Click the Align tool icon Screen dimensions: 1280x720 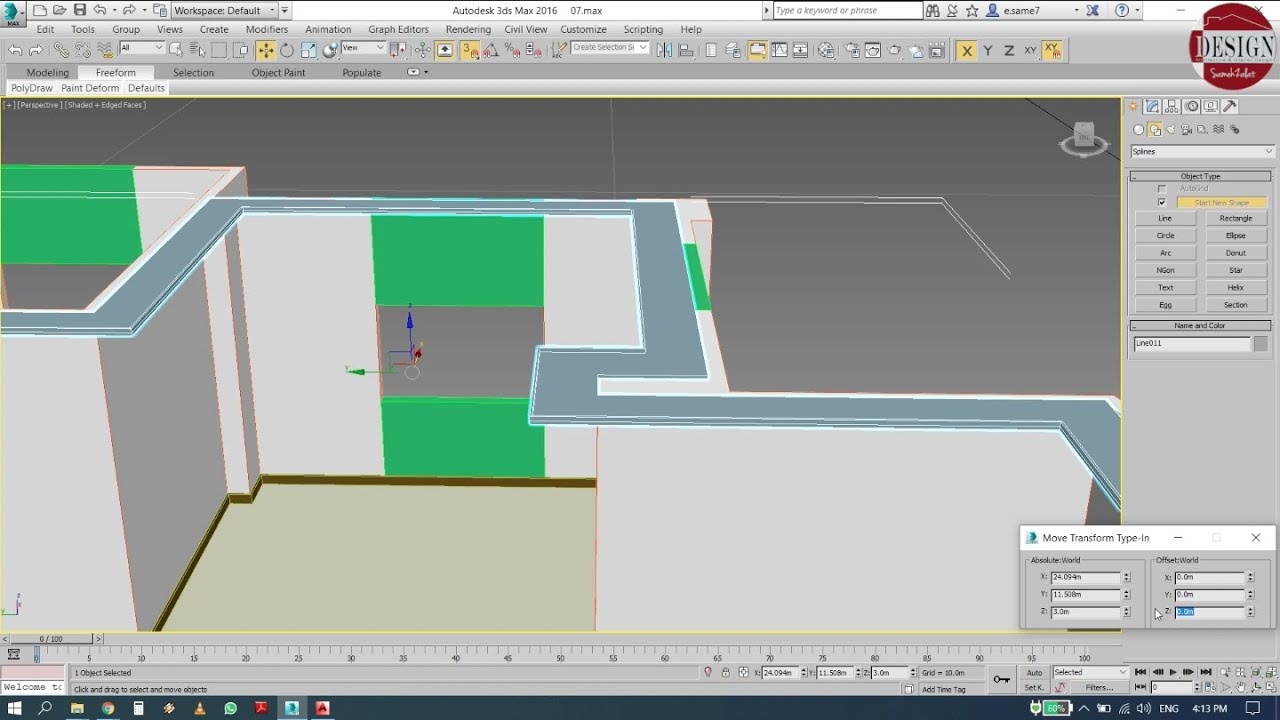(x=685, y=50)
